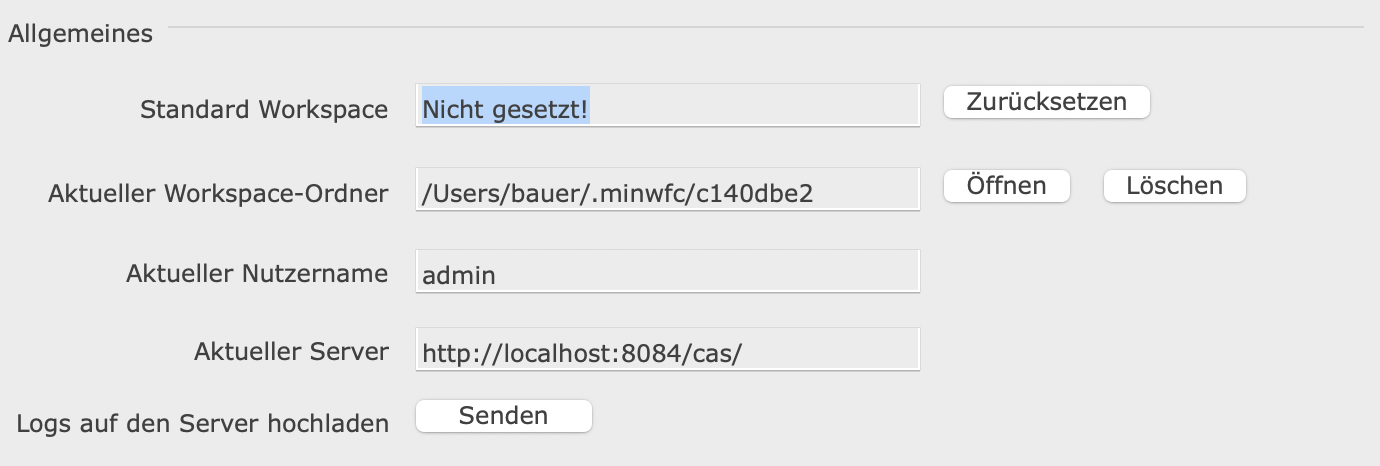Open the current workspace folder via Öffnen
Viewport: 1380px width, 466px height.
[x=1006, y=186]
